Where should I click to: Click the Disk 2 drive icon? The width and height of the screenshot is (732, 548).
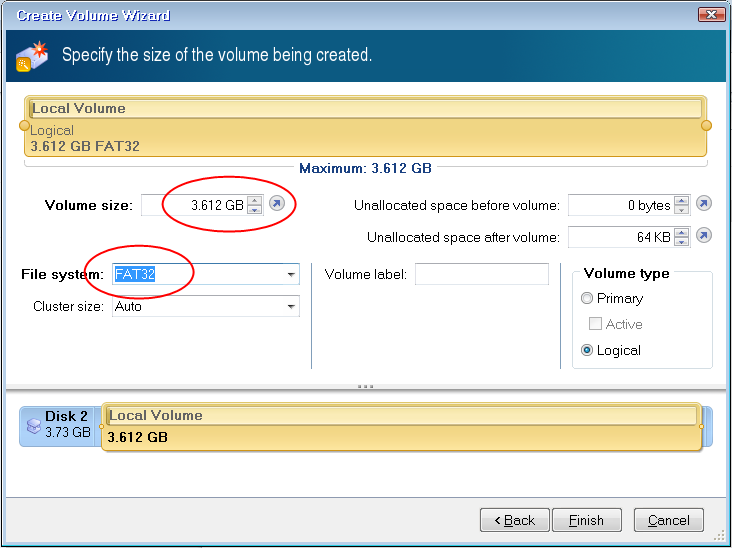(34, 426)
